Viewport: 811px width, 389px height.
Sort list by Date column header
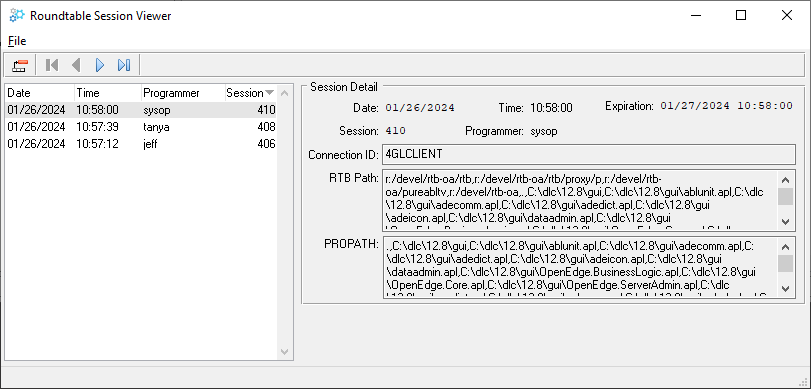[40, 93]
